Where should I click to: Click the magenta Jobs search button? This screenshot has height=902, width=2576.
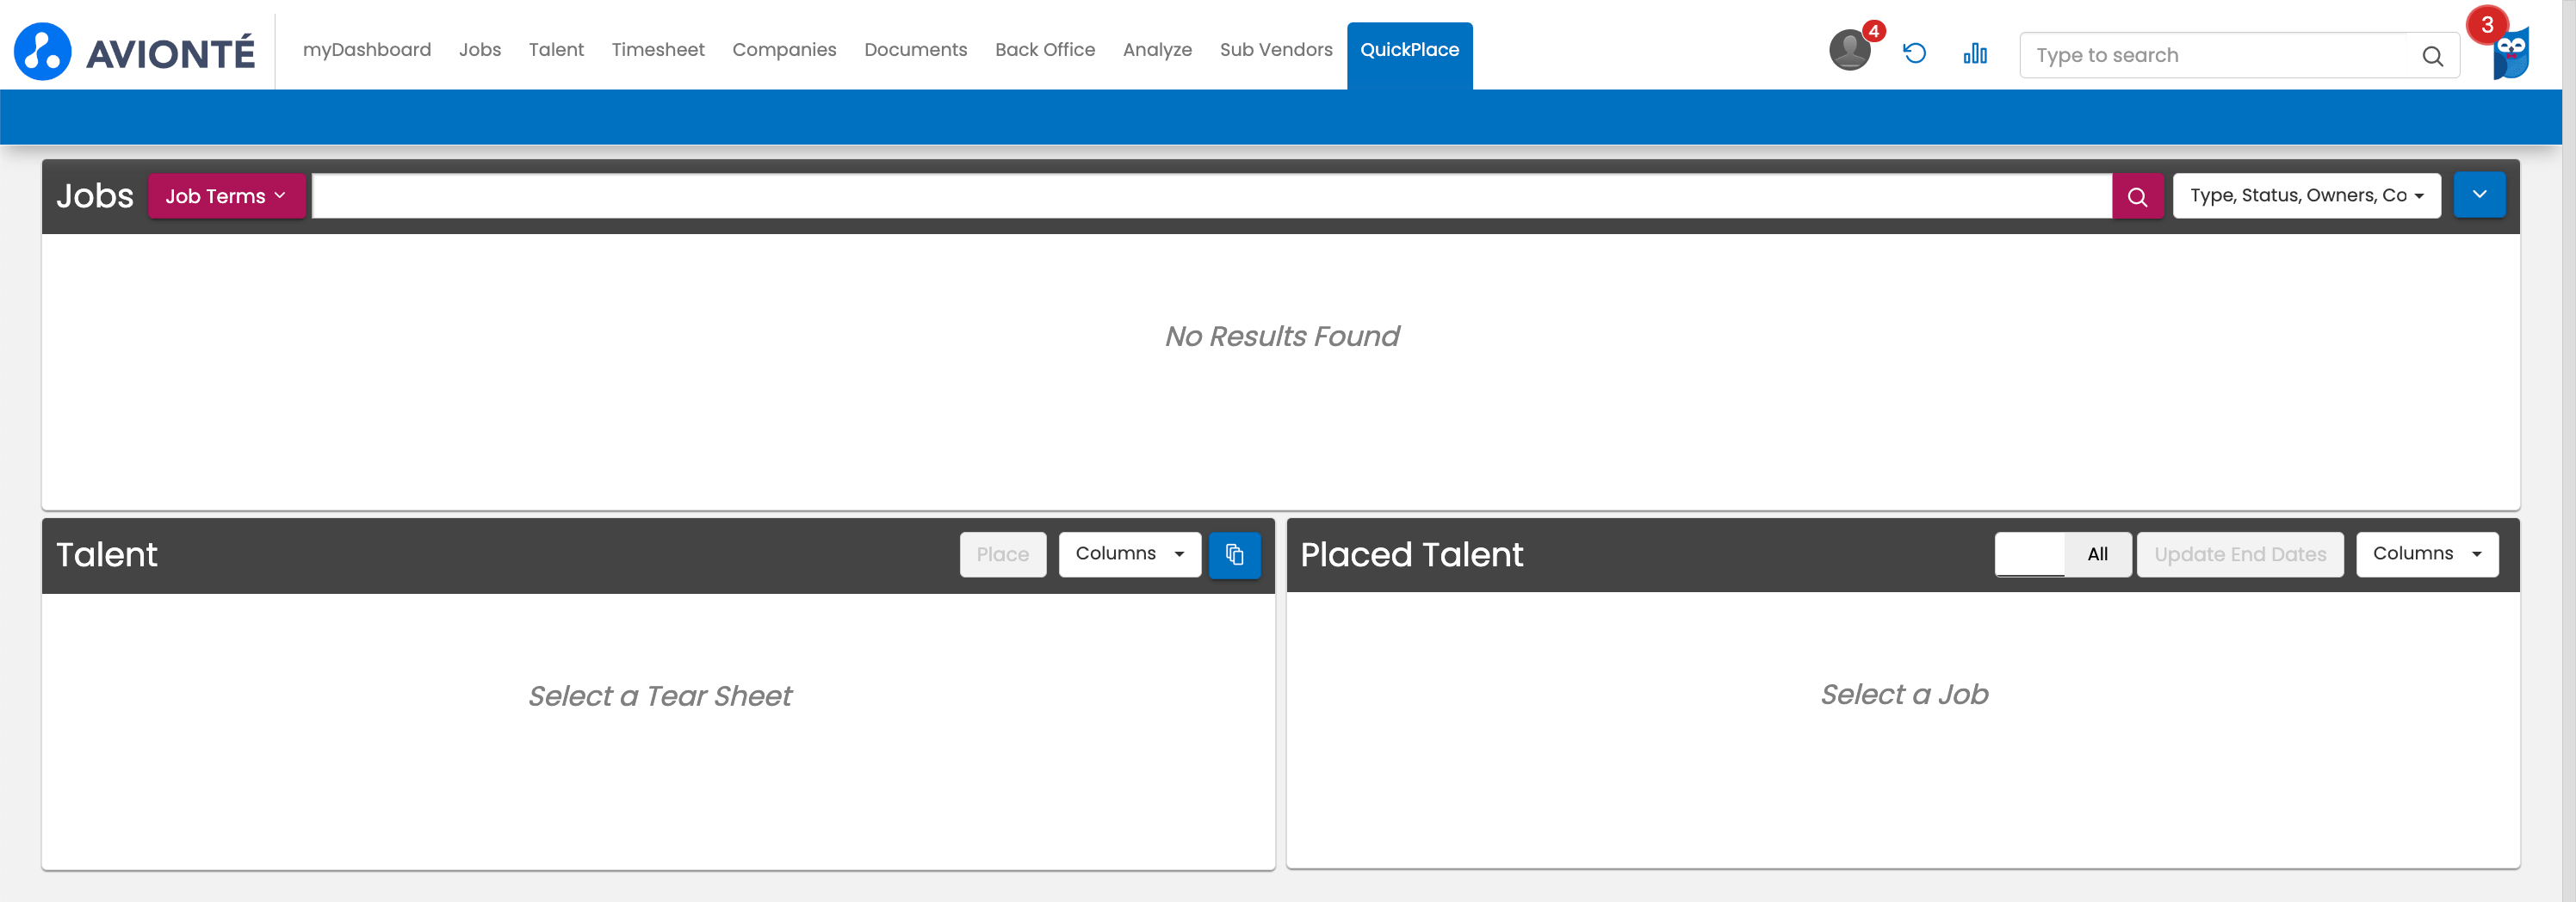coord(2137,196)
